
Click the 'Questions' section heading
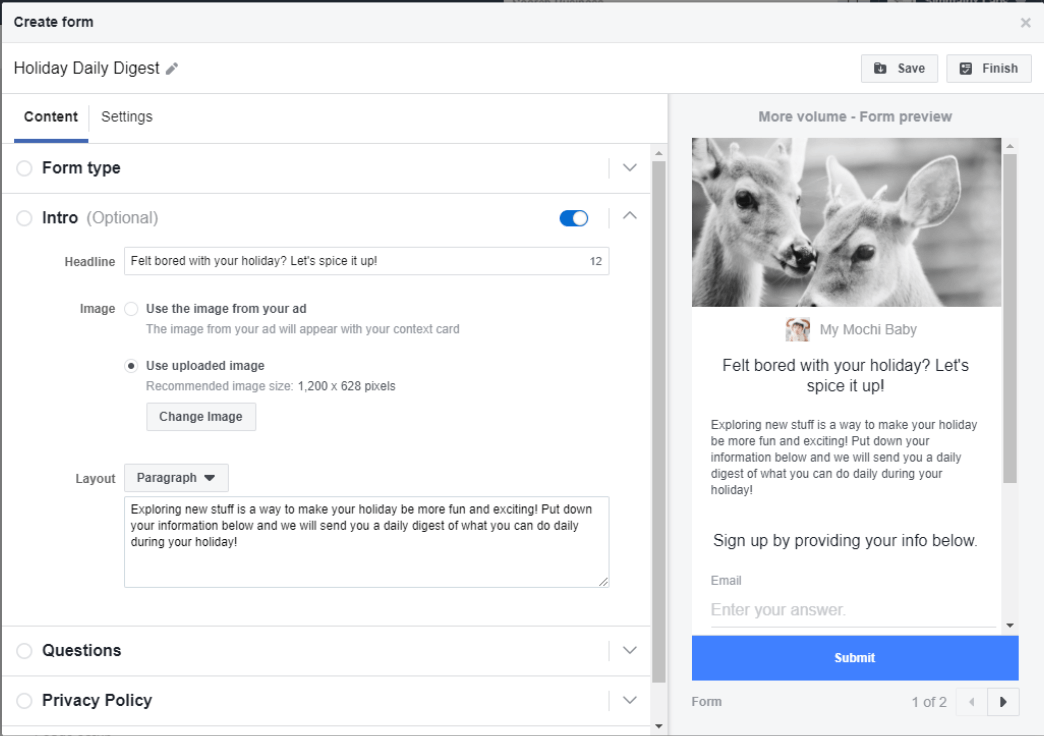tap(82, 650)
